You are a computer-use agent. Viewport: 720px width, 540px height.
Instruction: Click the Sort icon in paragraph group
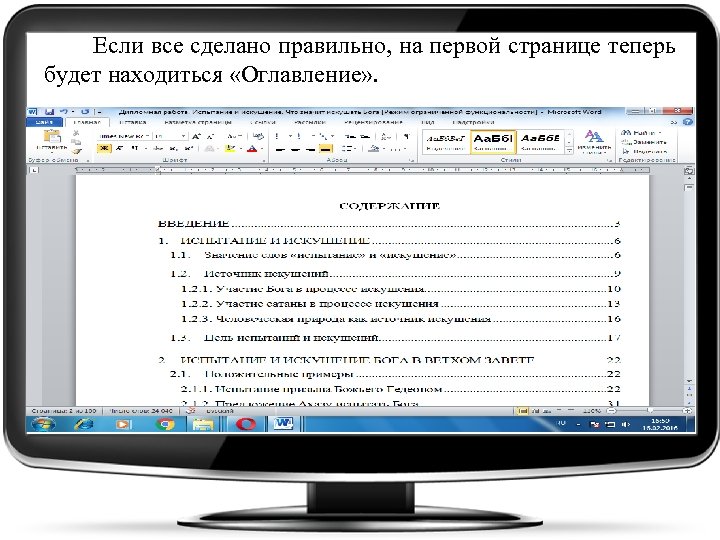(386, 136)
